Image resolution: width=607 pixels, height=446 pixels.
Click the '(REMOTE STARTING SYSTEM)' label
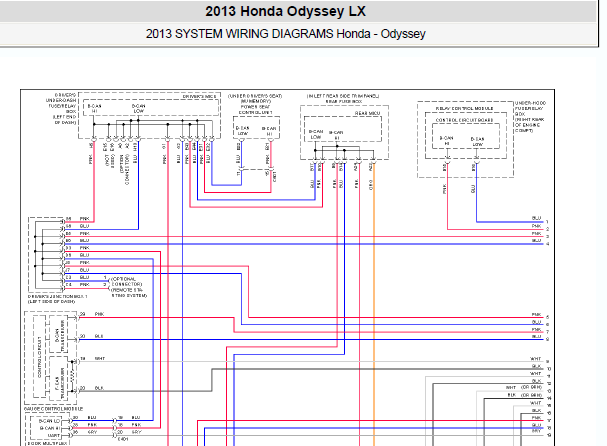[x=129, y=293]
